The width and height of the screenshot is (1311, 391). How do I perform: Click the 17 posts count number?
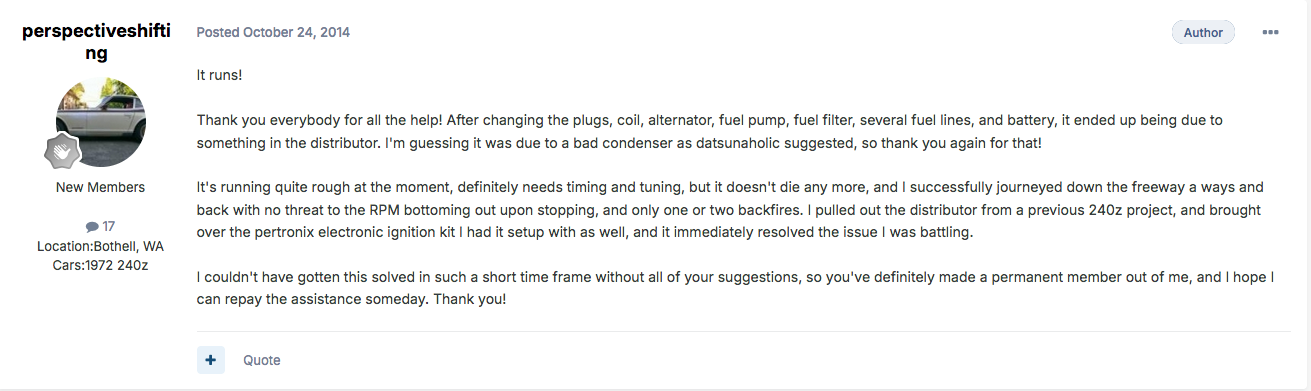(x=108, y=227)
